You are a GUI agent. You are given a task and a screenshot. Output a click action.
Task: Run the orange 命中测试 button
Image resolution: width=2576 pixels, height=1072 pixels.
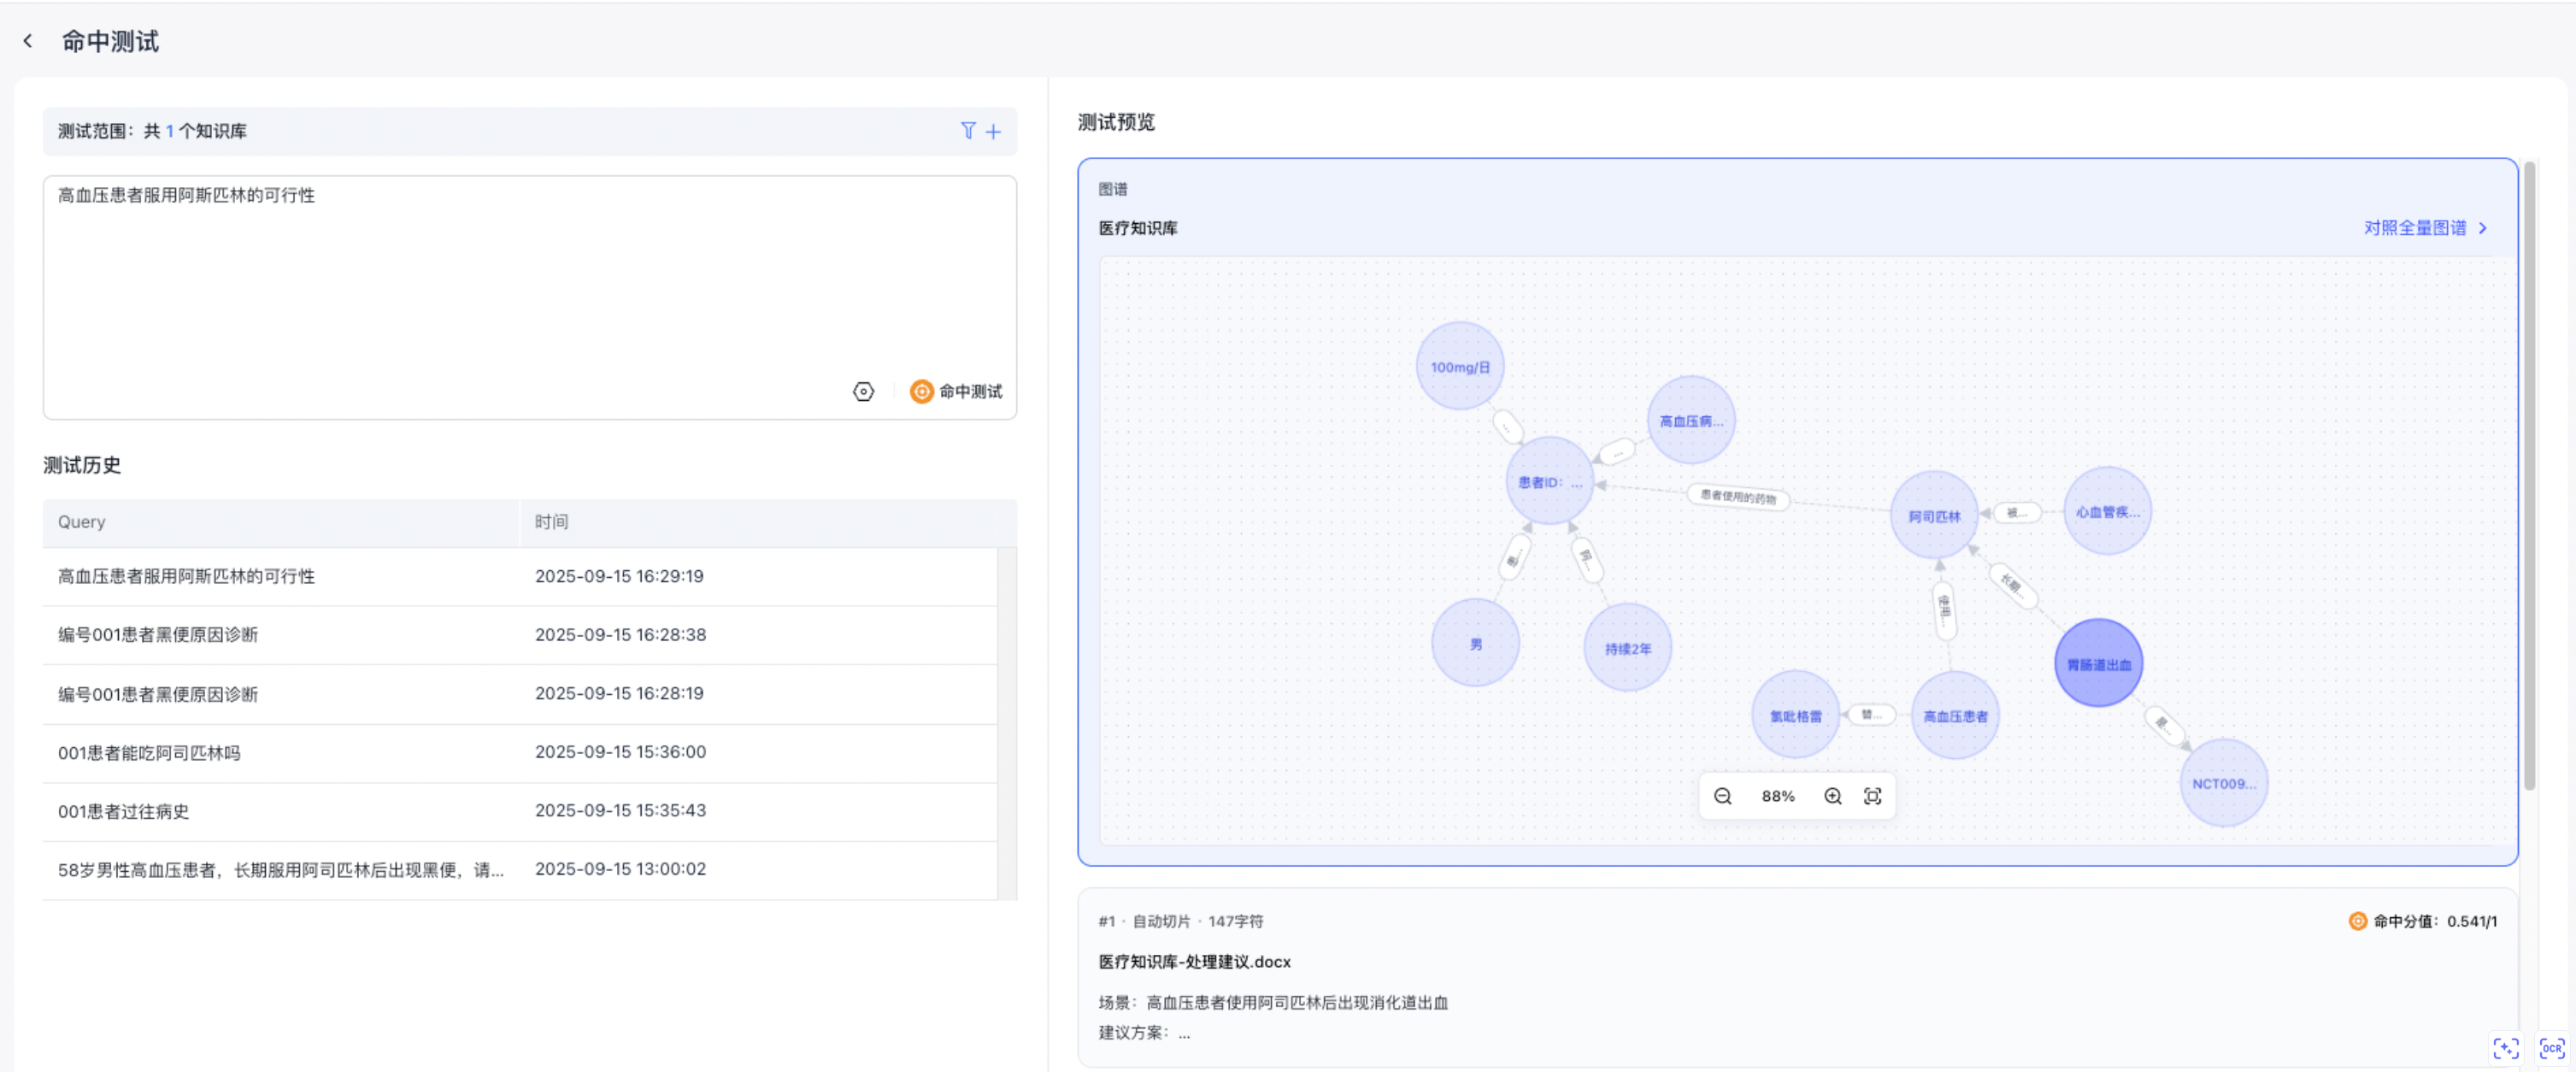point(956,391)
